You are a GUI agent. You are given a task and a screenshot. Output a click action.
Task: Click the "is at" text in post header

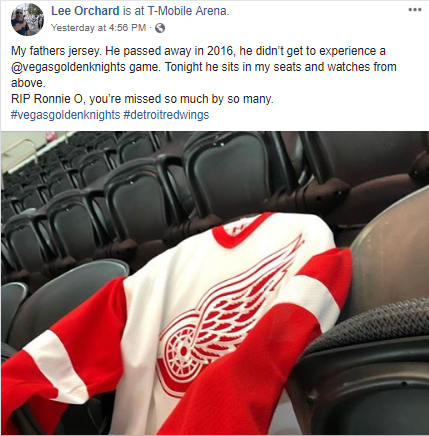point(133,11)
